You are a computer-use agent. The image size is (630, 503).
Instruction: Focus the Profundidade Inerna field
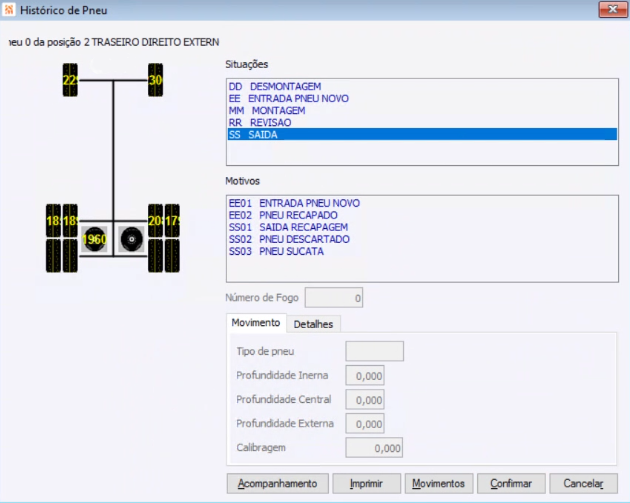point(365,376)
